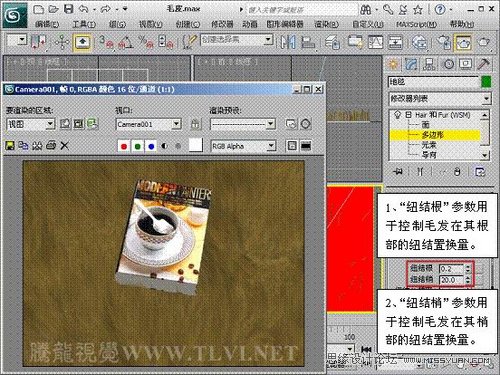The width and height of the screenshot is (500, 375).
Task: Open the MAXScript(M) menu
Action: pos(417,24)
